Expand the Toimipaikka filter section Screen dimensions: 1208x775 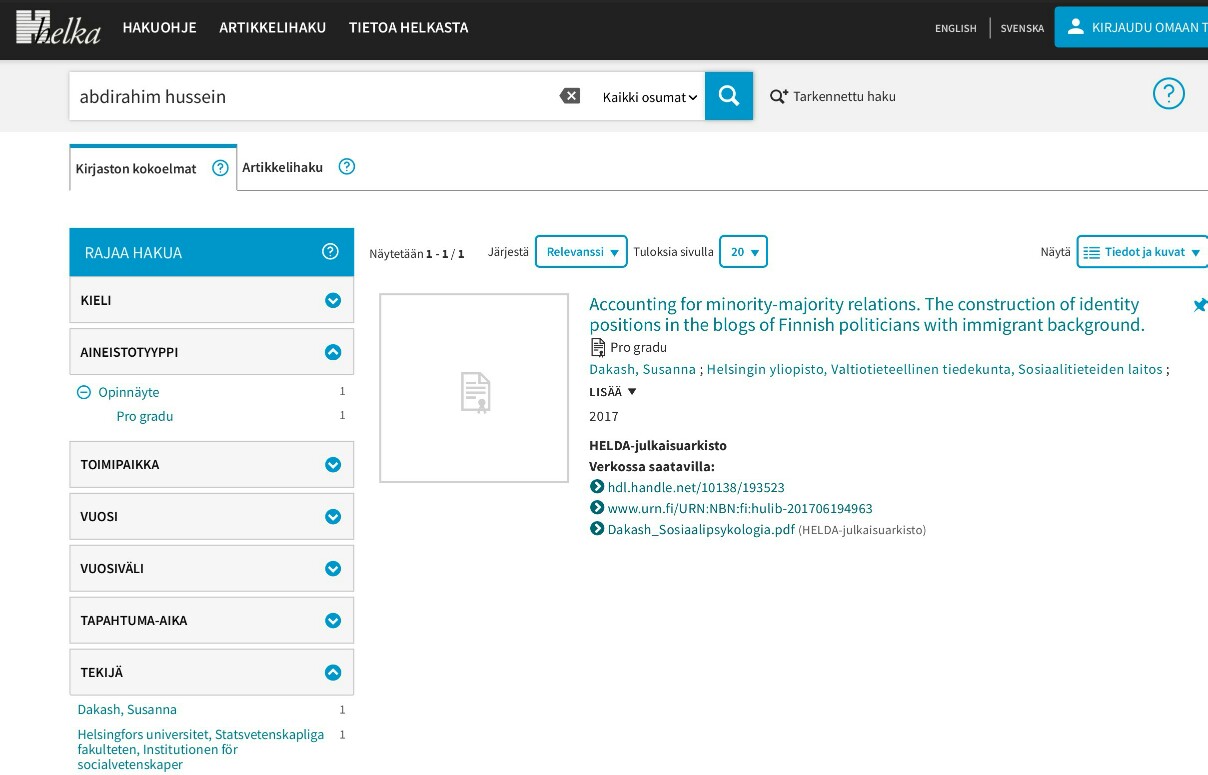point(211,464)
